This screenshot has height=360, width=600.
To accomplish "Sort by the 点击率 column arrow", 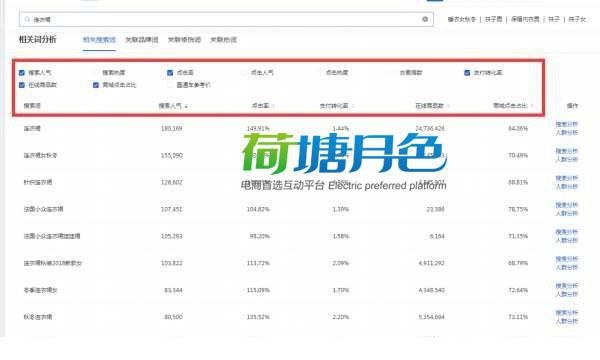I will click(273, 106).
